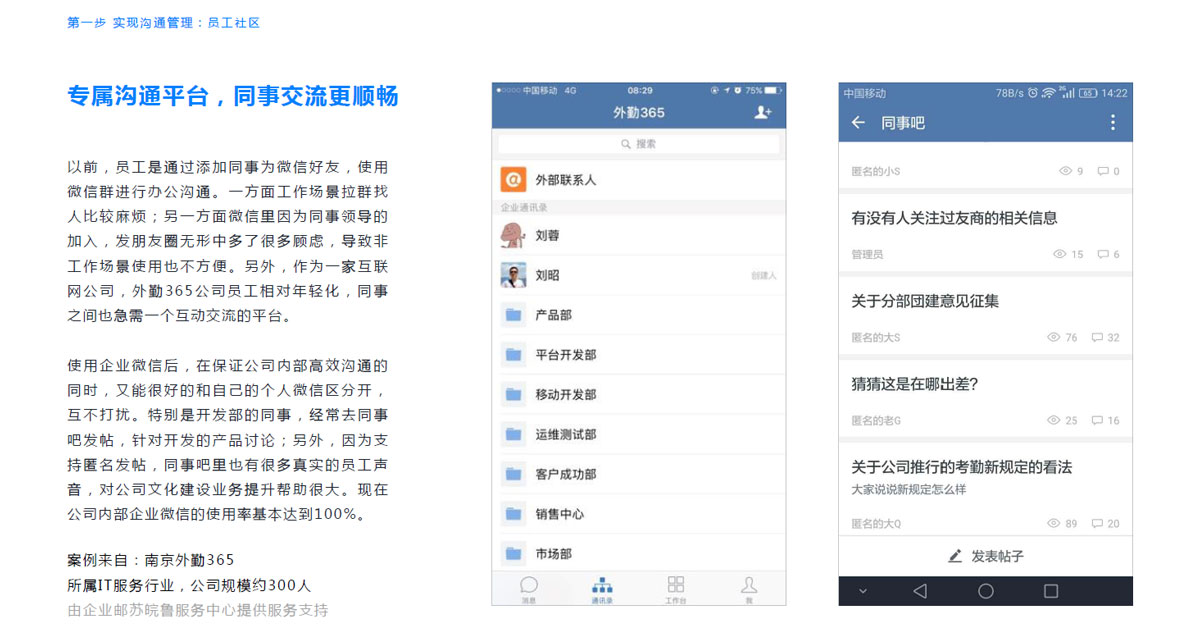Click the eye icon on 匿名的老G post
Screen dimensions: 1195x635
click(1054, 420)
